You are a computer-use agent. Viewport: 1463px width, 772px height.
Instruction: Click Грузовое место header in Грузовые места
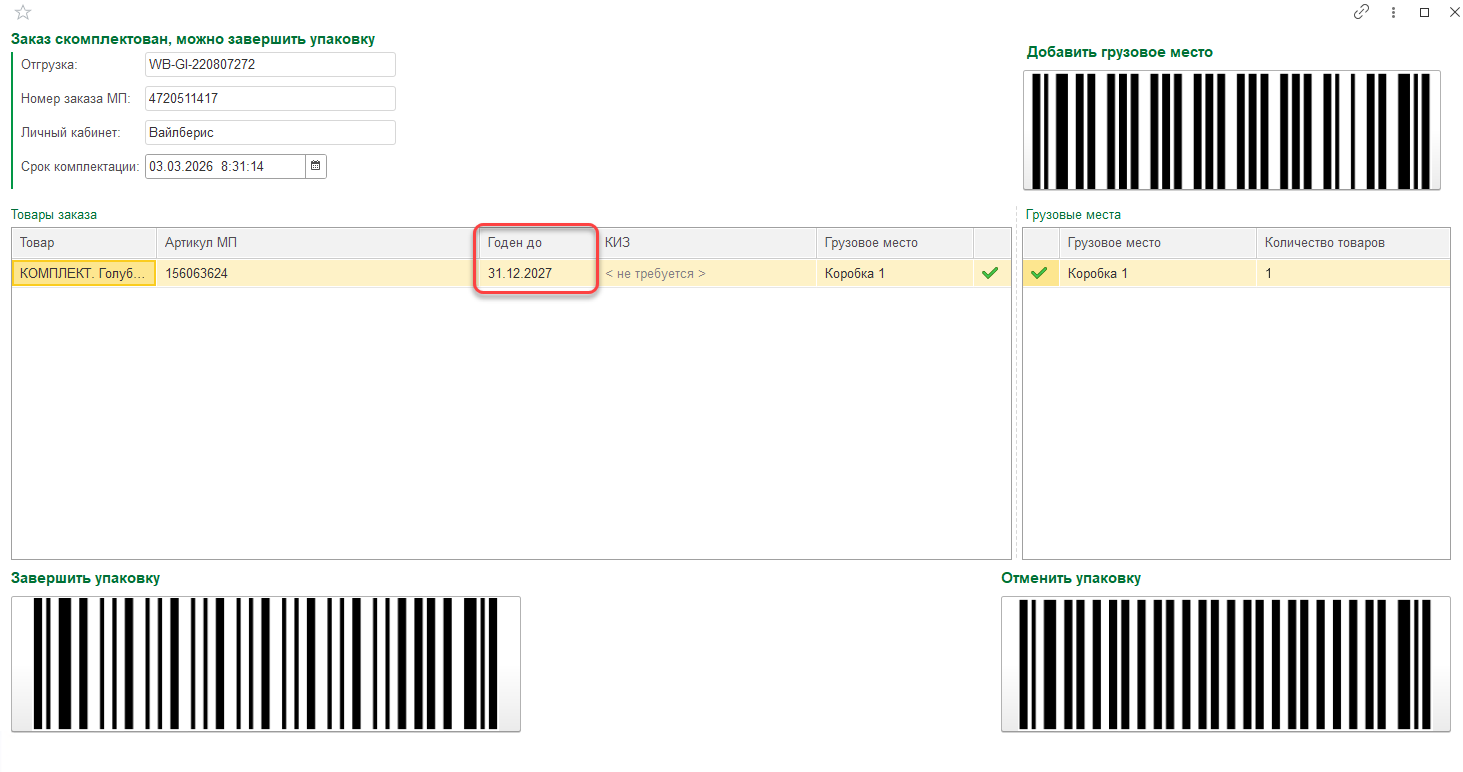pyautogui.click(x=1158, y=243)
